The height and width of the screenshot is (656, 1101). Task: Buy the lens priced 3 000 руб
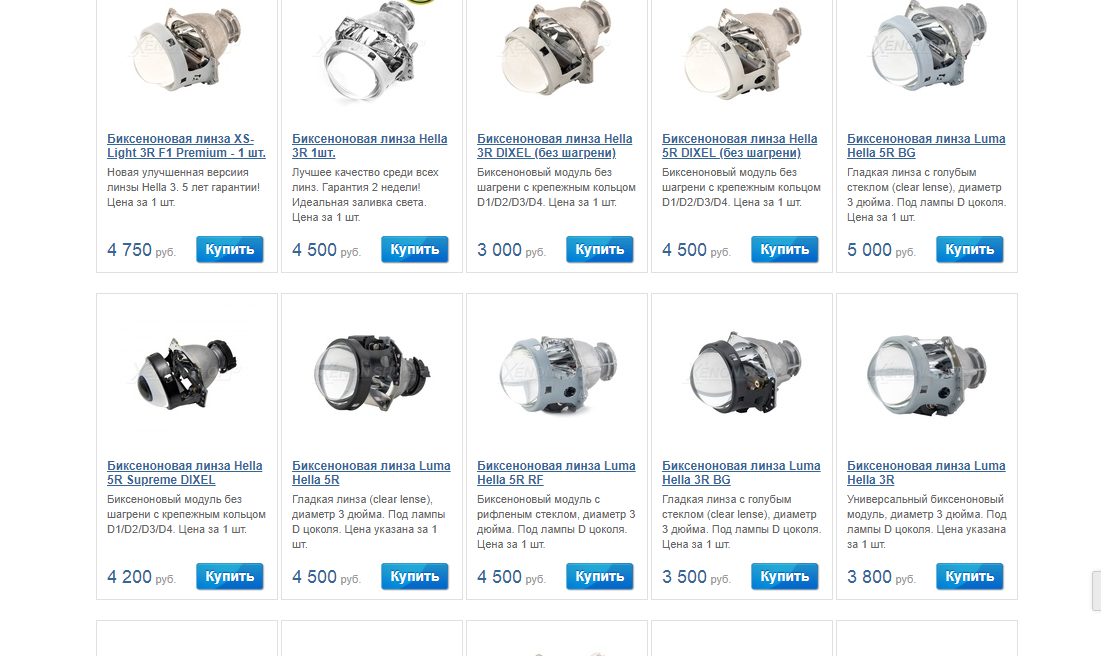600,249
